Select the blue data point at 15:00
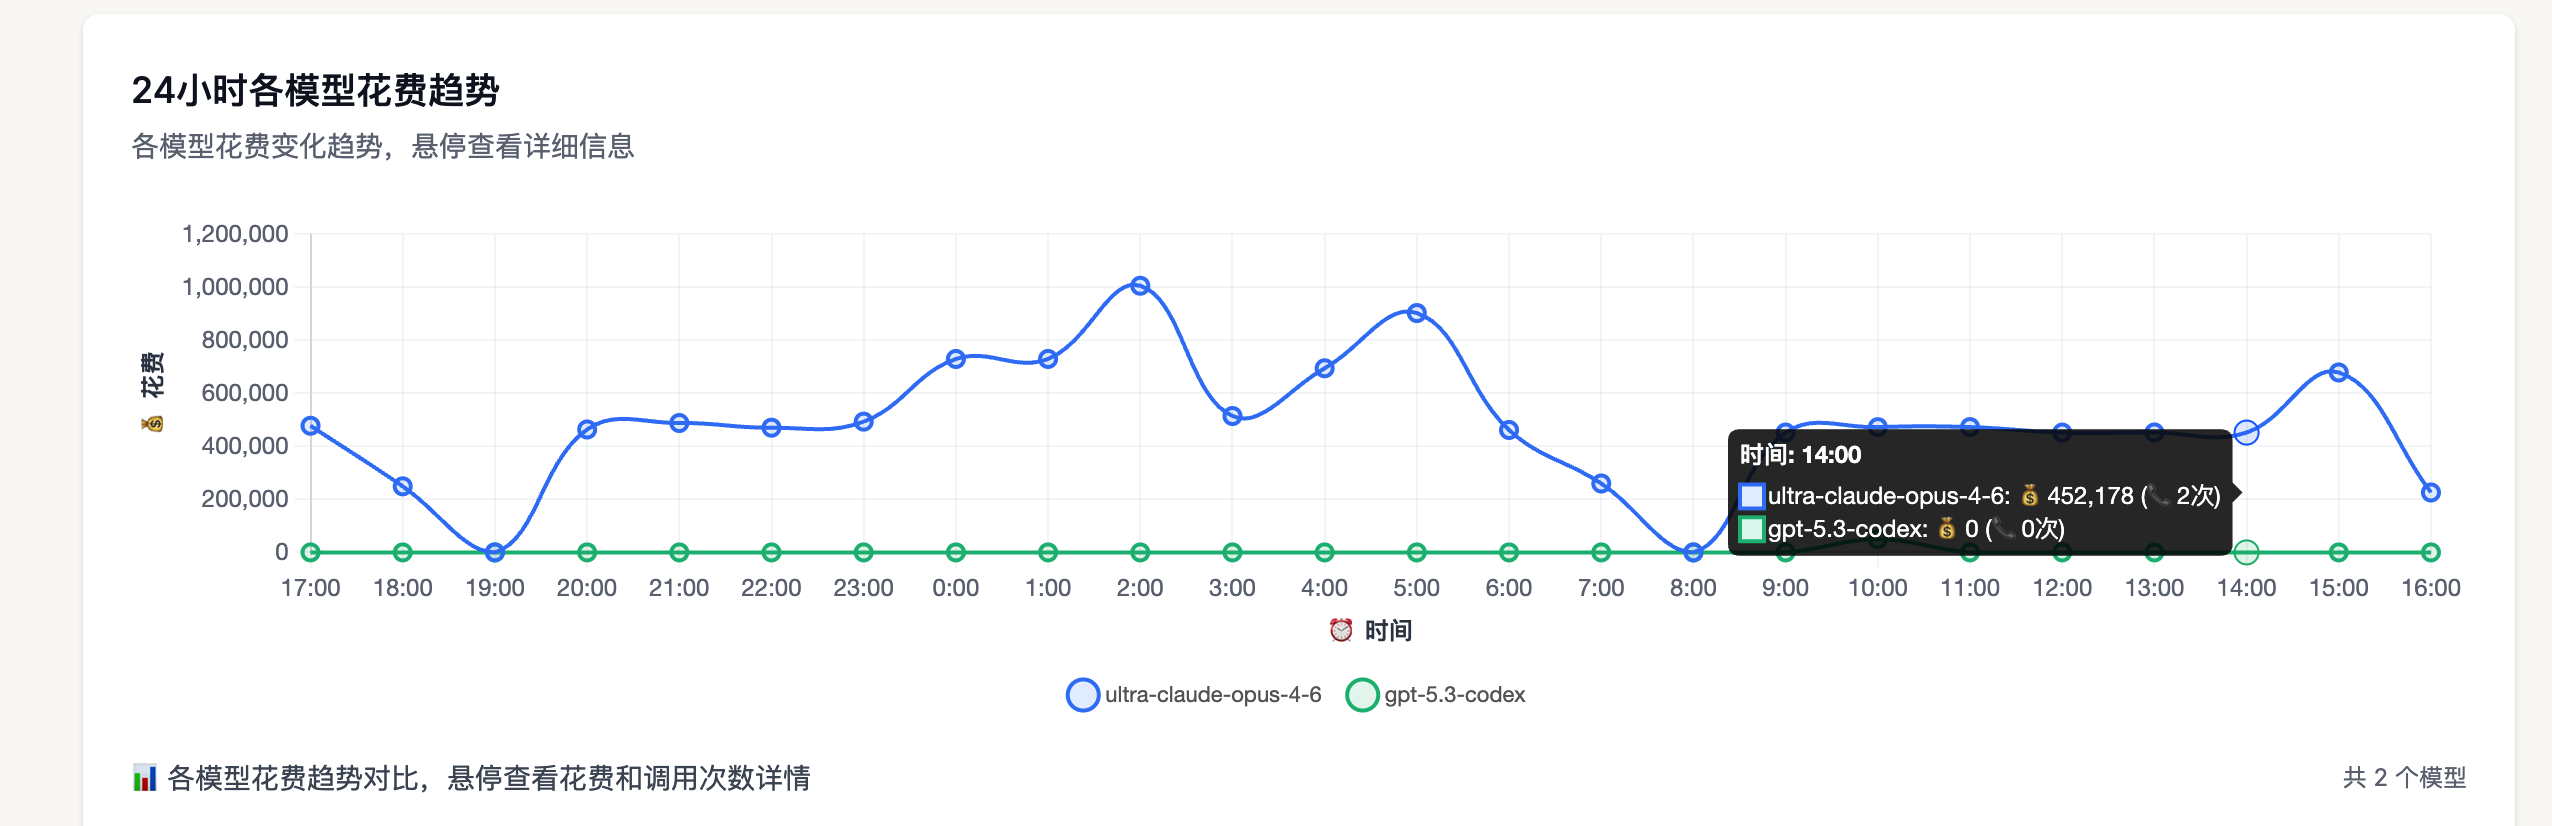This screenshot has width=2552, height=826. [x=2338, y=372]
